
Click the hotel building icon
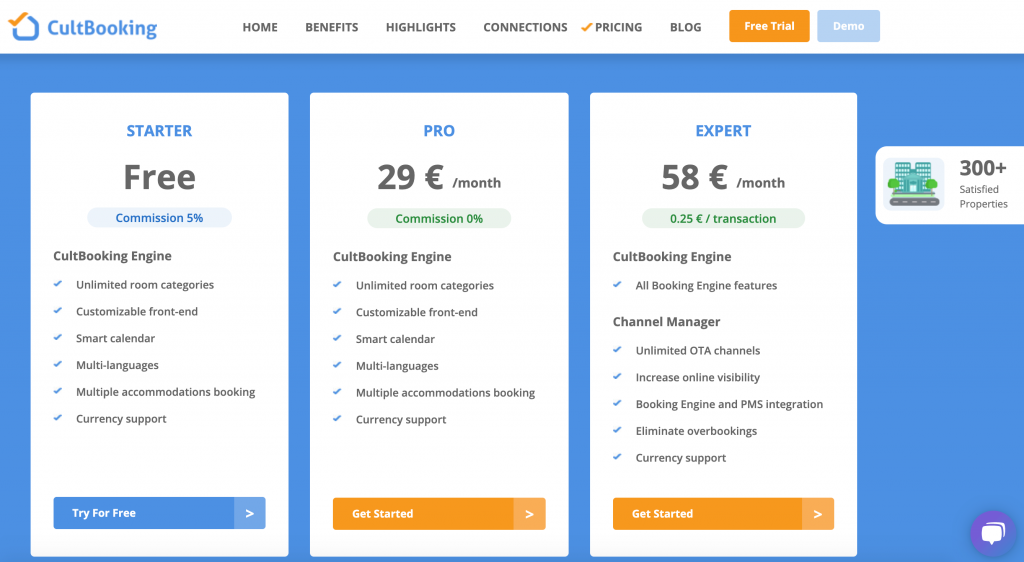[913, 184]
